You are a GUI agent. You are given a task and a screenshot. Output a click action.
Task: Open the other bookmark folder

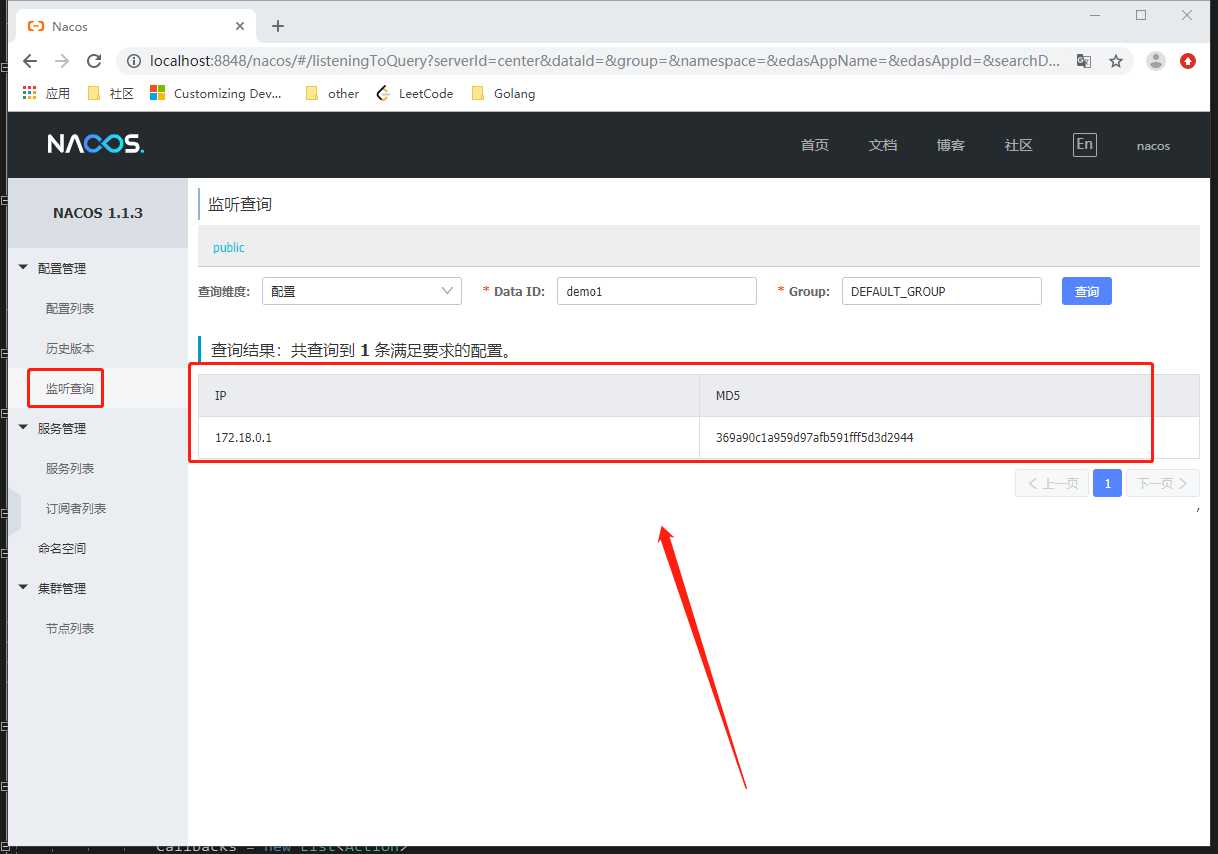[x=332, y=93]
